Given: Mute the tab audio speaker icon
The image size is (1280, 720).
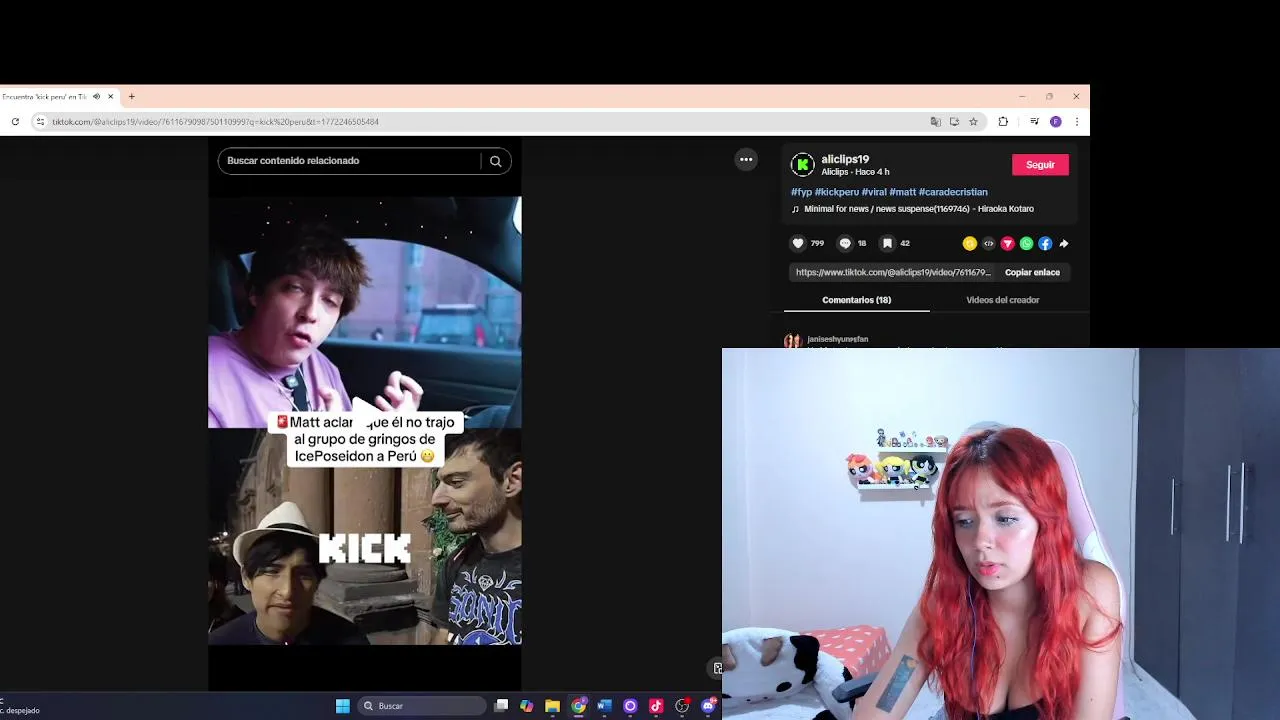Looking at the screenshot, I should 96,97.
